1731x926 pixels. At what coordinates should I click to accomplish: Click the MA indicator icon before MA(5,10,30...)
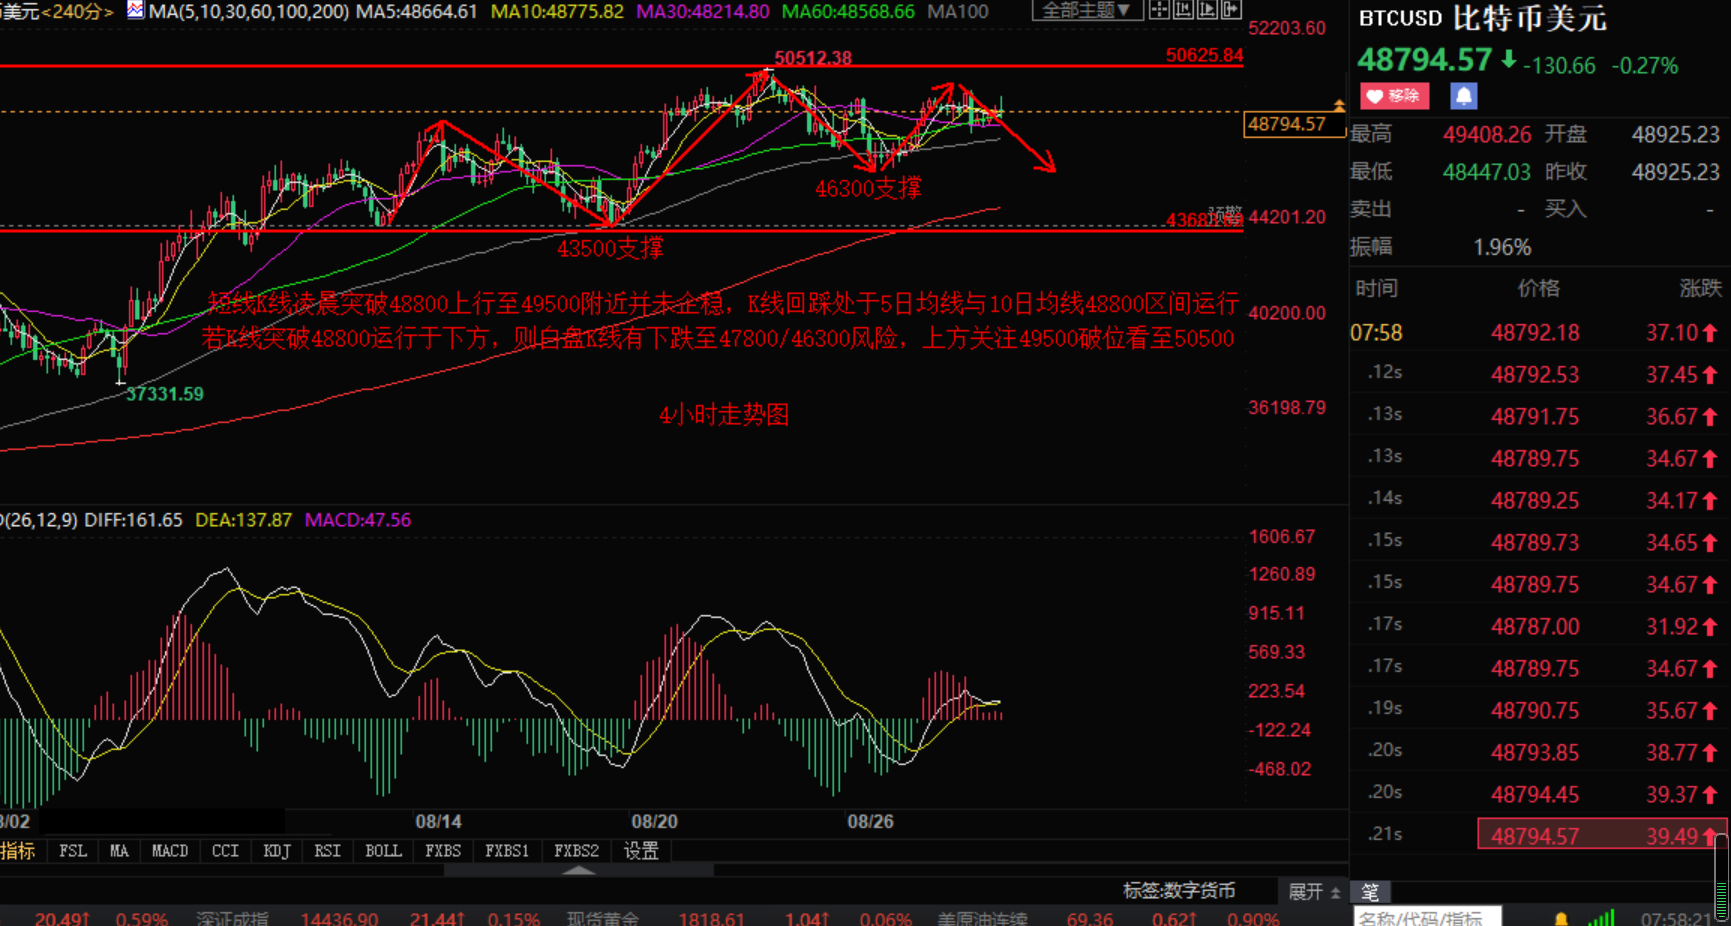(135, 11)
